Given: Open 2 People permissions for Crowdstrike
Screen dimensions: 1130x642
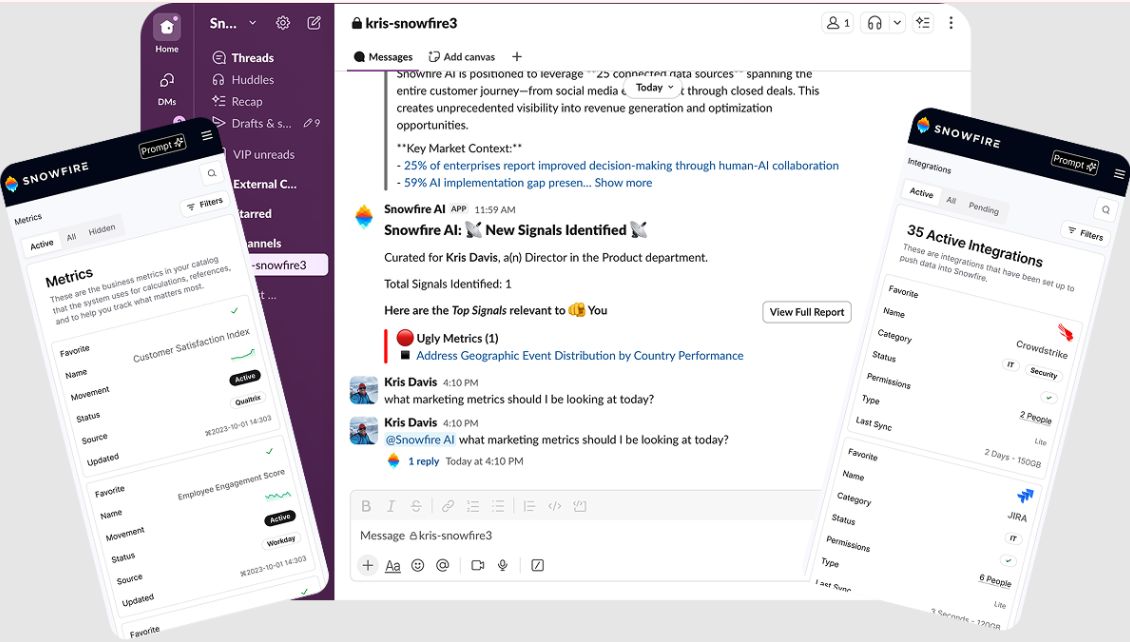Looking at the screenshot, I should [x=1035, y=417].
